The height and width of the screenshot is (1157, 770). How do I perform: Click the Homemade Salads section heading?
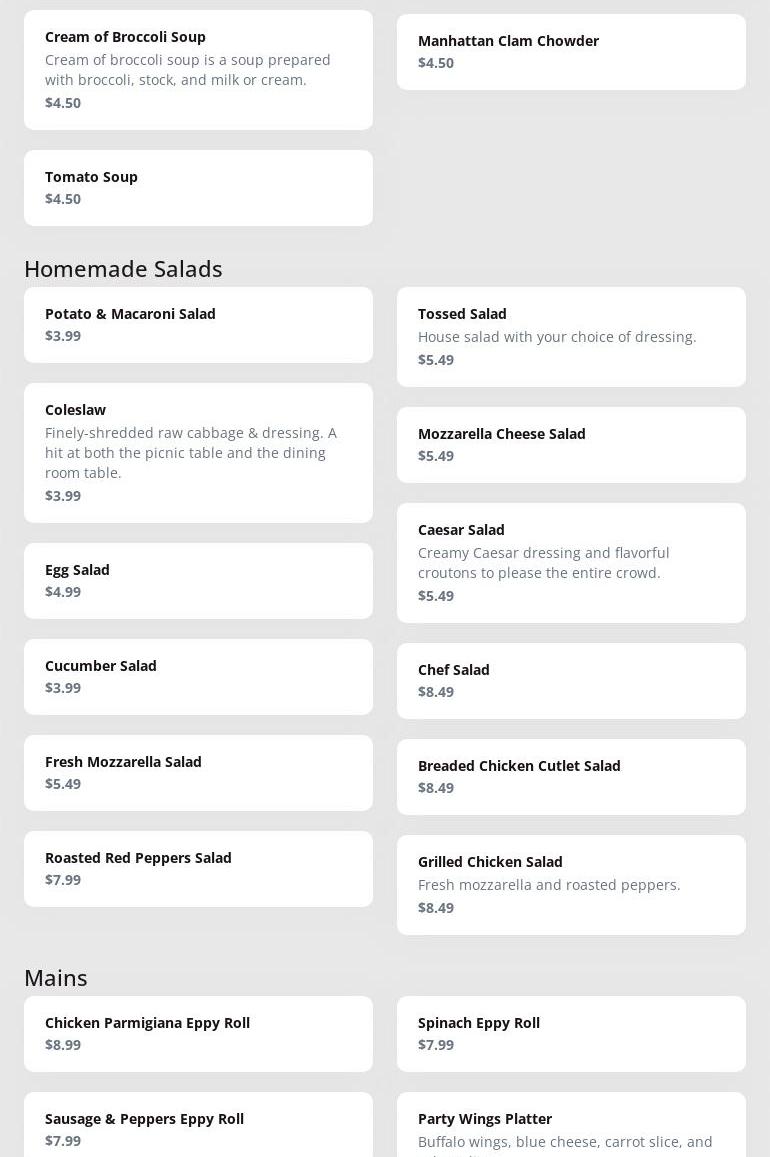(123, 269)
